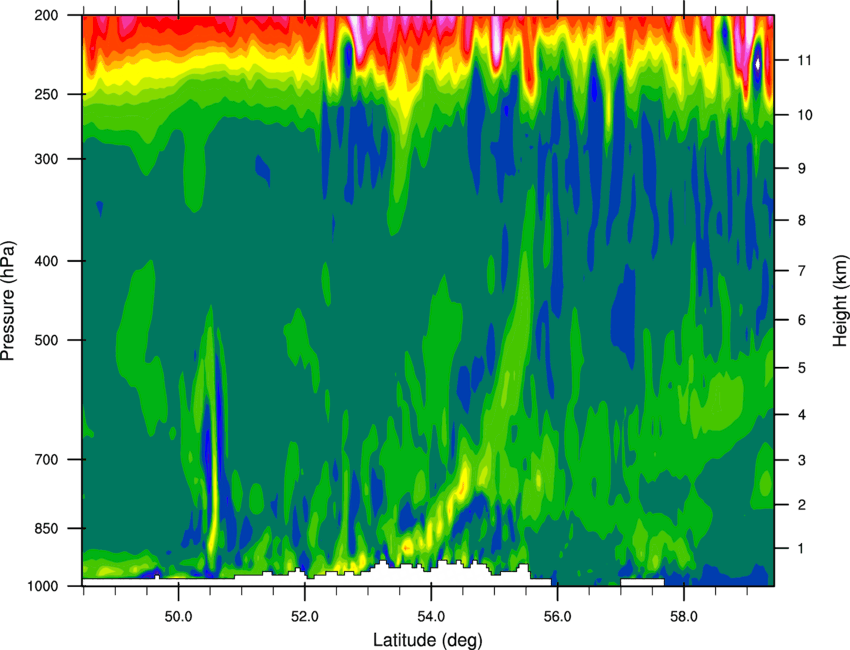Select the 250 pressure tick label
The width and height of the screenshot is (850, 650).
(x=46, y=94)
